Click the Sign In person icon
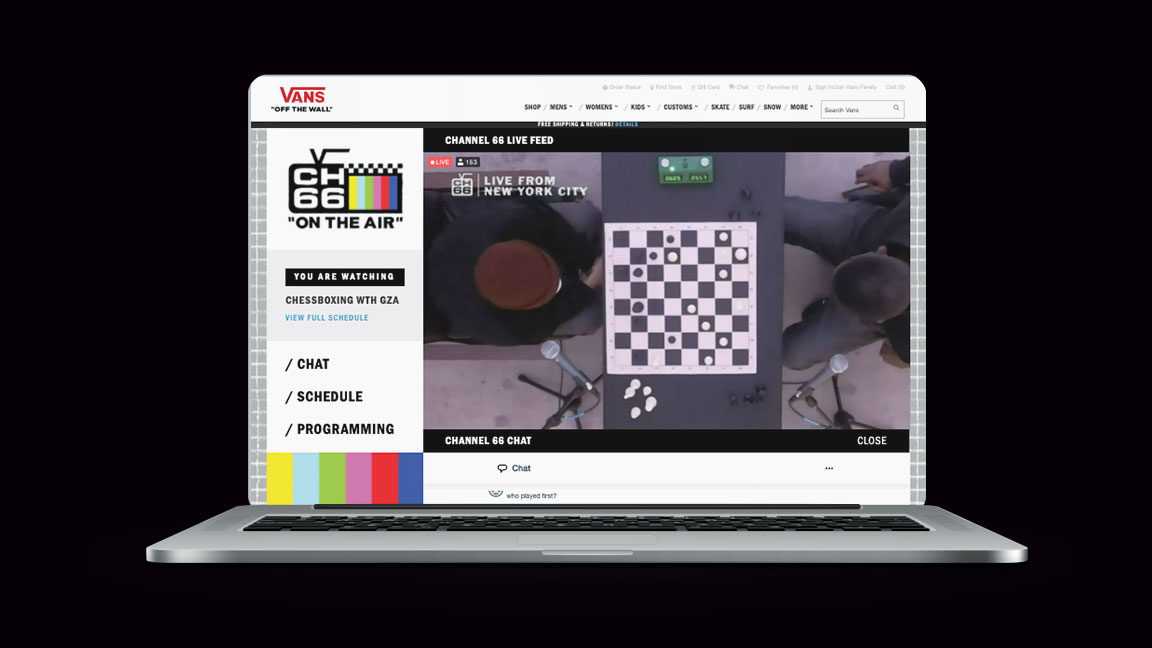 click(x=810, y=87)
